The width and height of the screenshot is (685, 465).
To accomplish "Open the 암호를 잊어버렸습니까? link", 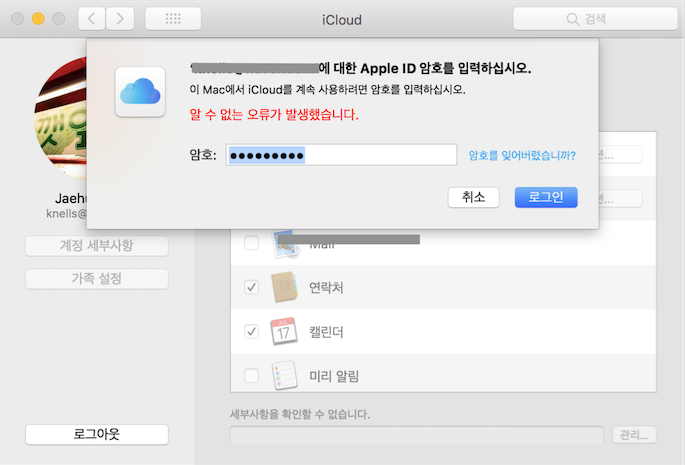I will point(522,155).
